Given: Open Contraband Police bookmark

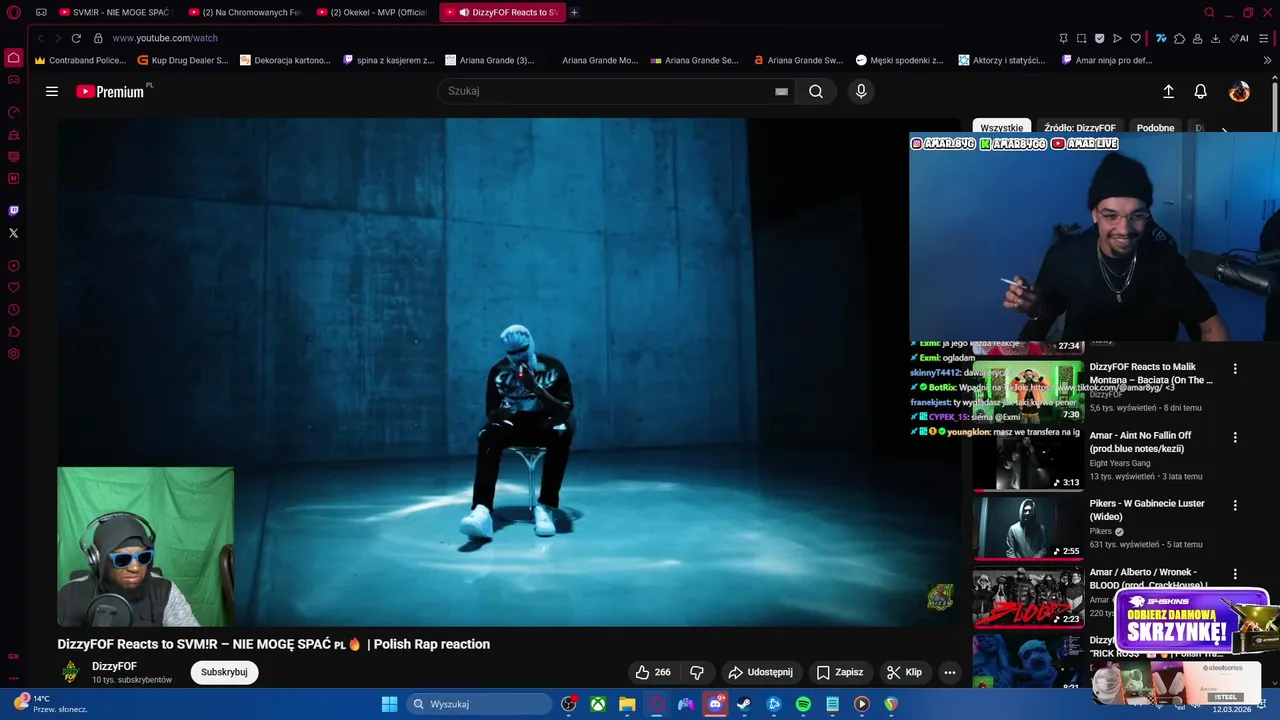Looking at the screenshot, I should (x=80, y=60).
